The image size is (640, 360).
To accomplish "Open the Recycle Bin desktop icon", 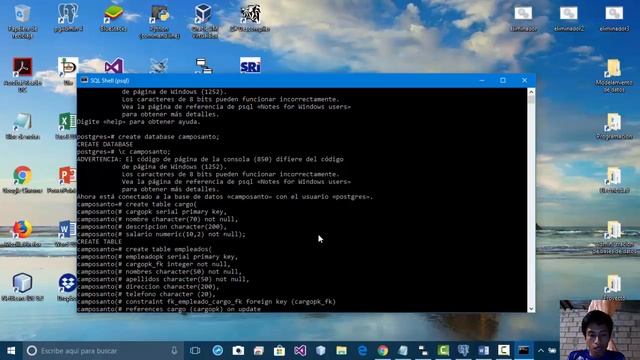I will tap(22, 20).
